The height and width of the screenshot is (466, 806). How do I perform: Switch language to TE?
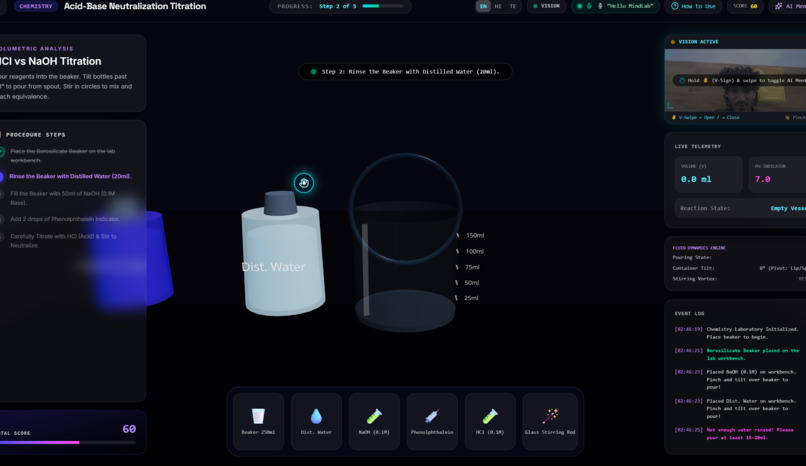512,6
